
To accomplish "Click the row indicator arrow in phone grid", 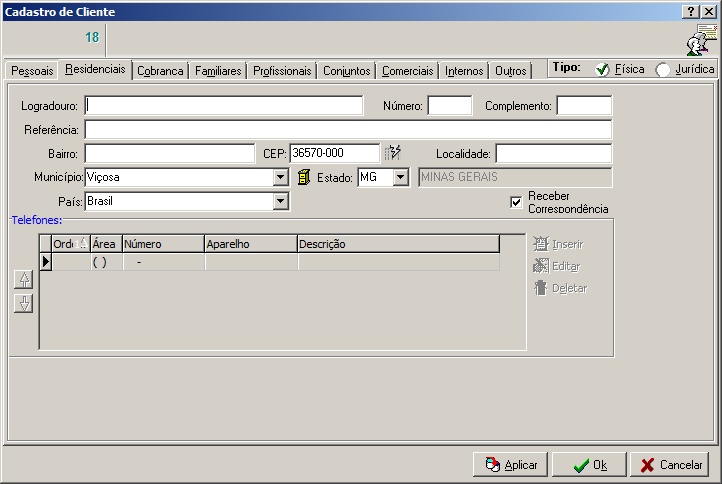I will (x=45, y=262).
